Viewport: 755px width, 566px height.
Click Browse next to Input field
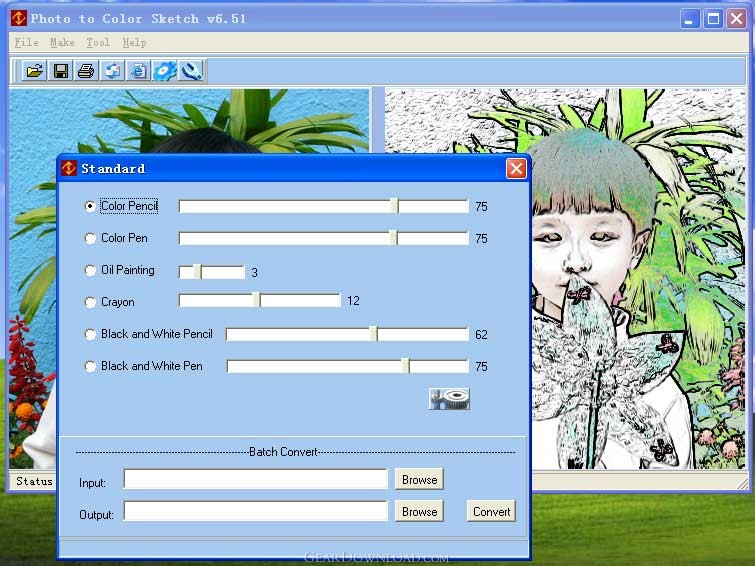point(419,480)
